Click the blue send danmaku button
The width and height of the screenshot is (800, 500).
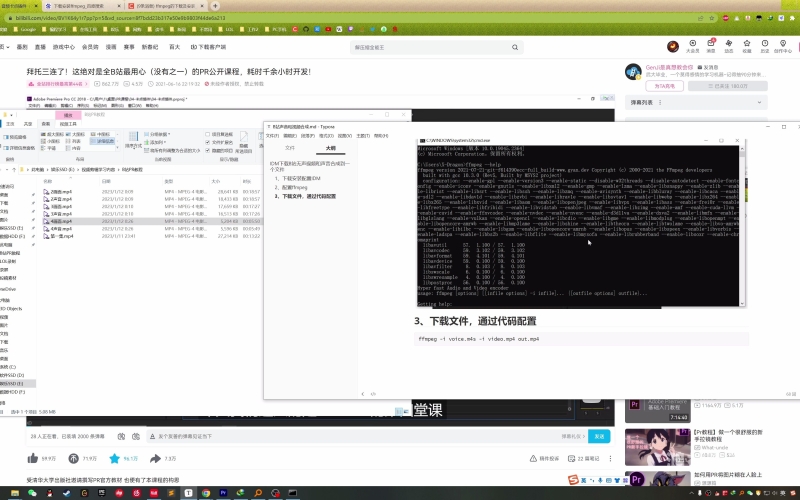point(596,436)
